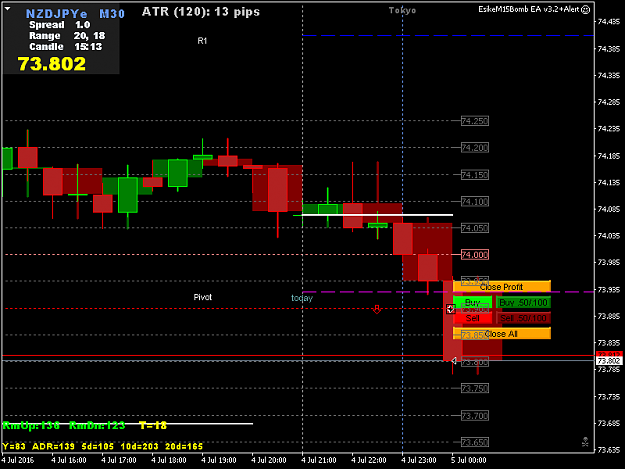Click the Sell .50/100 button
The image size is (625, 469).
click(523, 318)
